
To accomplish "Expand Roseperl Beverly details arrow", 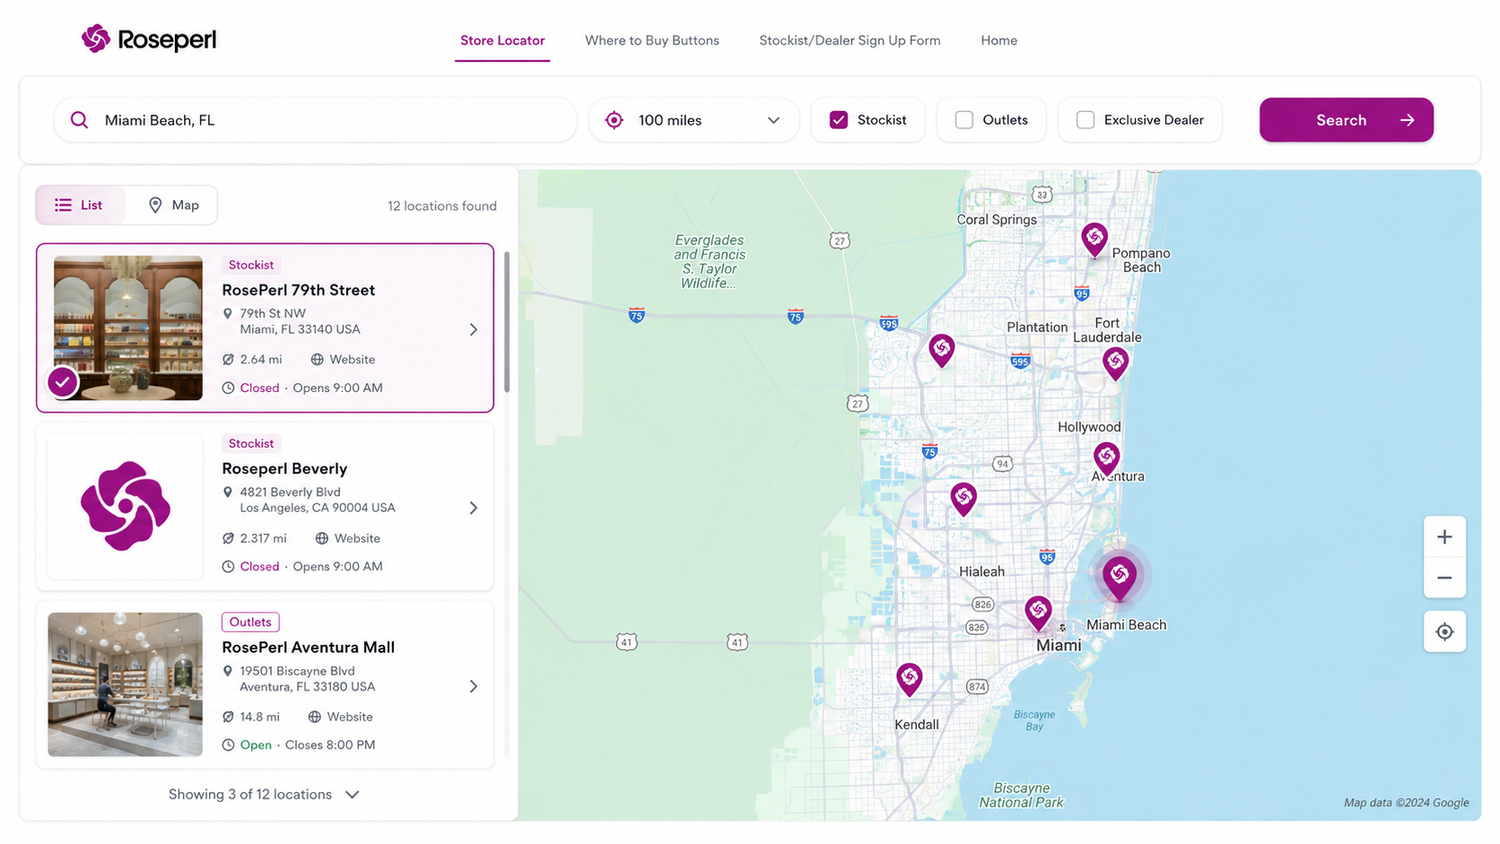I will coord(474,508).
